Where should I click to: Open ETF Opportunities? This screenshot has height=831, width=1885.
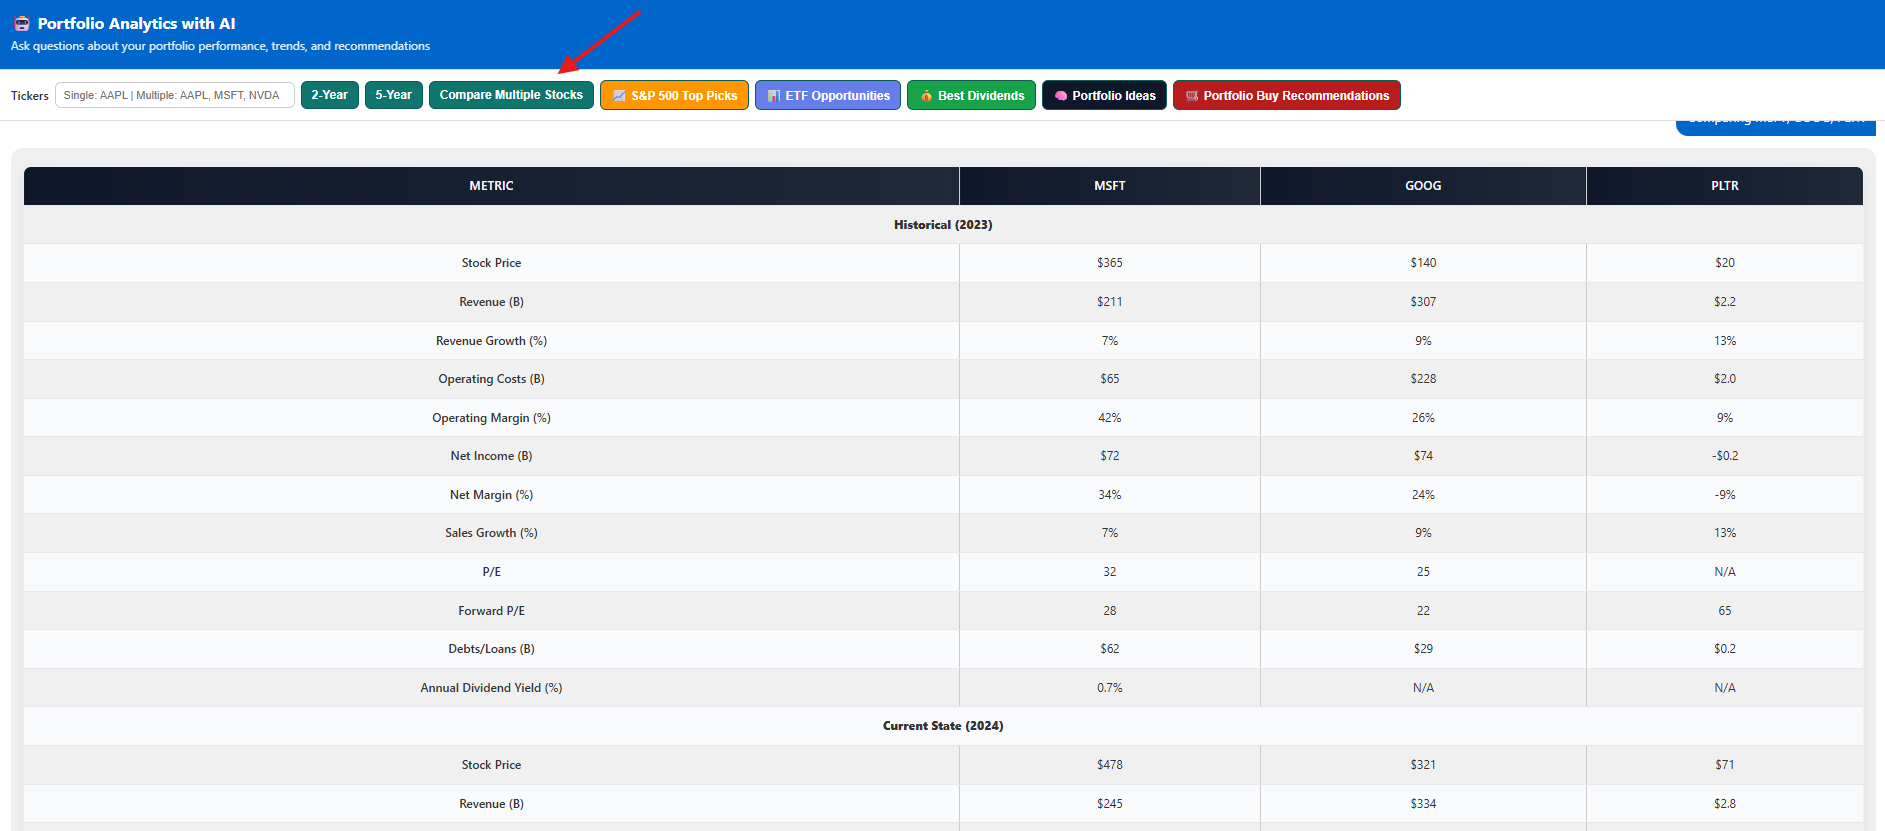point(828,95)
